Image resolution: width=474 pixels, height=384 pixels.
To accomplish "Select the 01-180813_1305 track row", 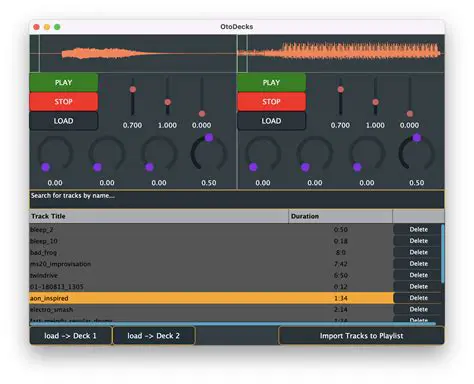I will 211,287.
